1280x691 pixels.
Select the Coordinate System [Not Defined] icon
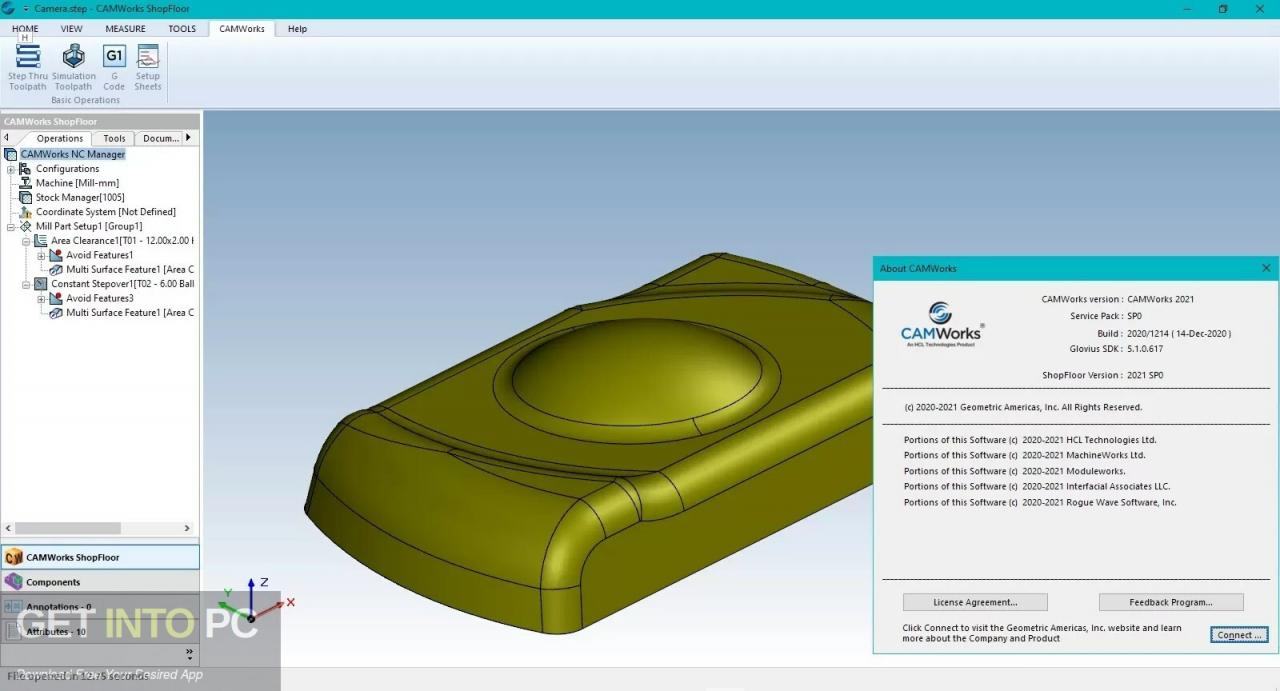tap(26, 212)
